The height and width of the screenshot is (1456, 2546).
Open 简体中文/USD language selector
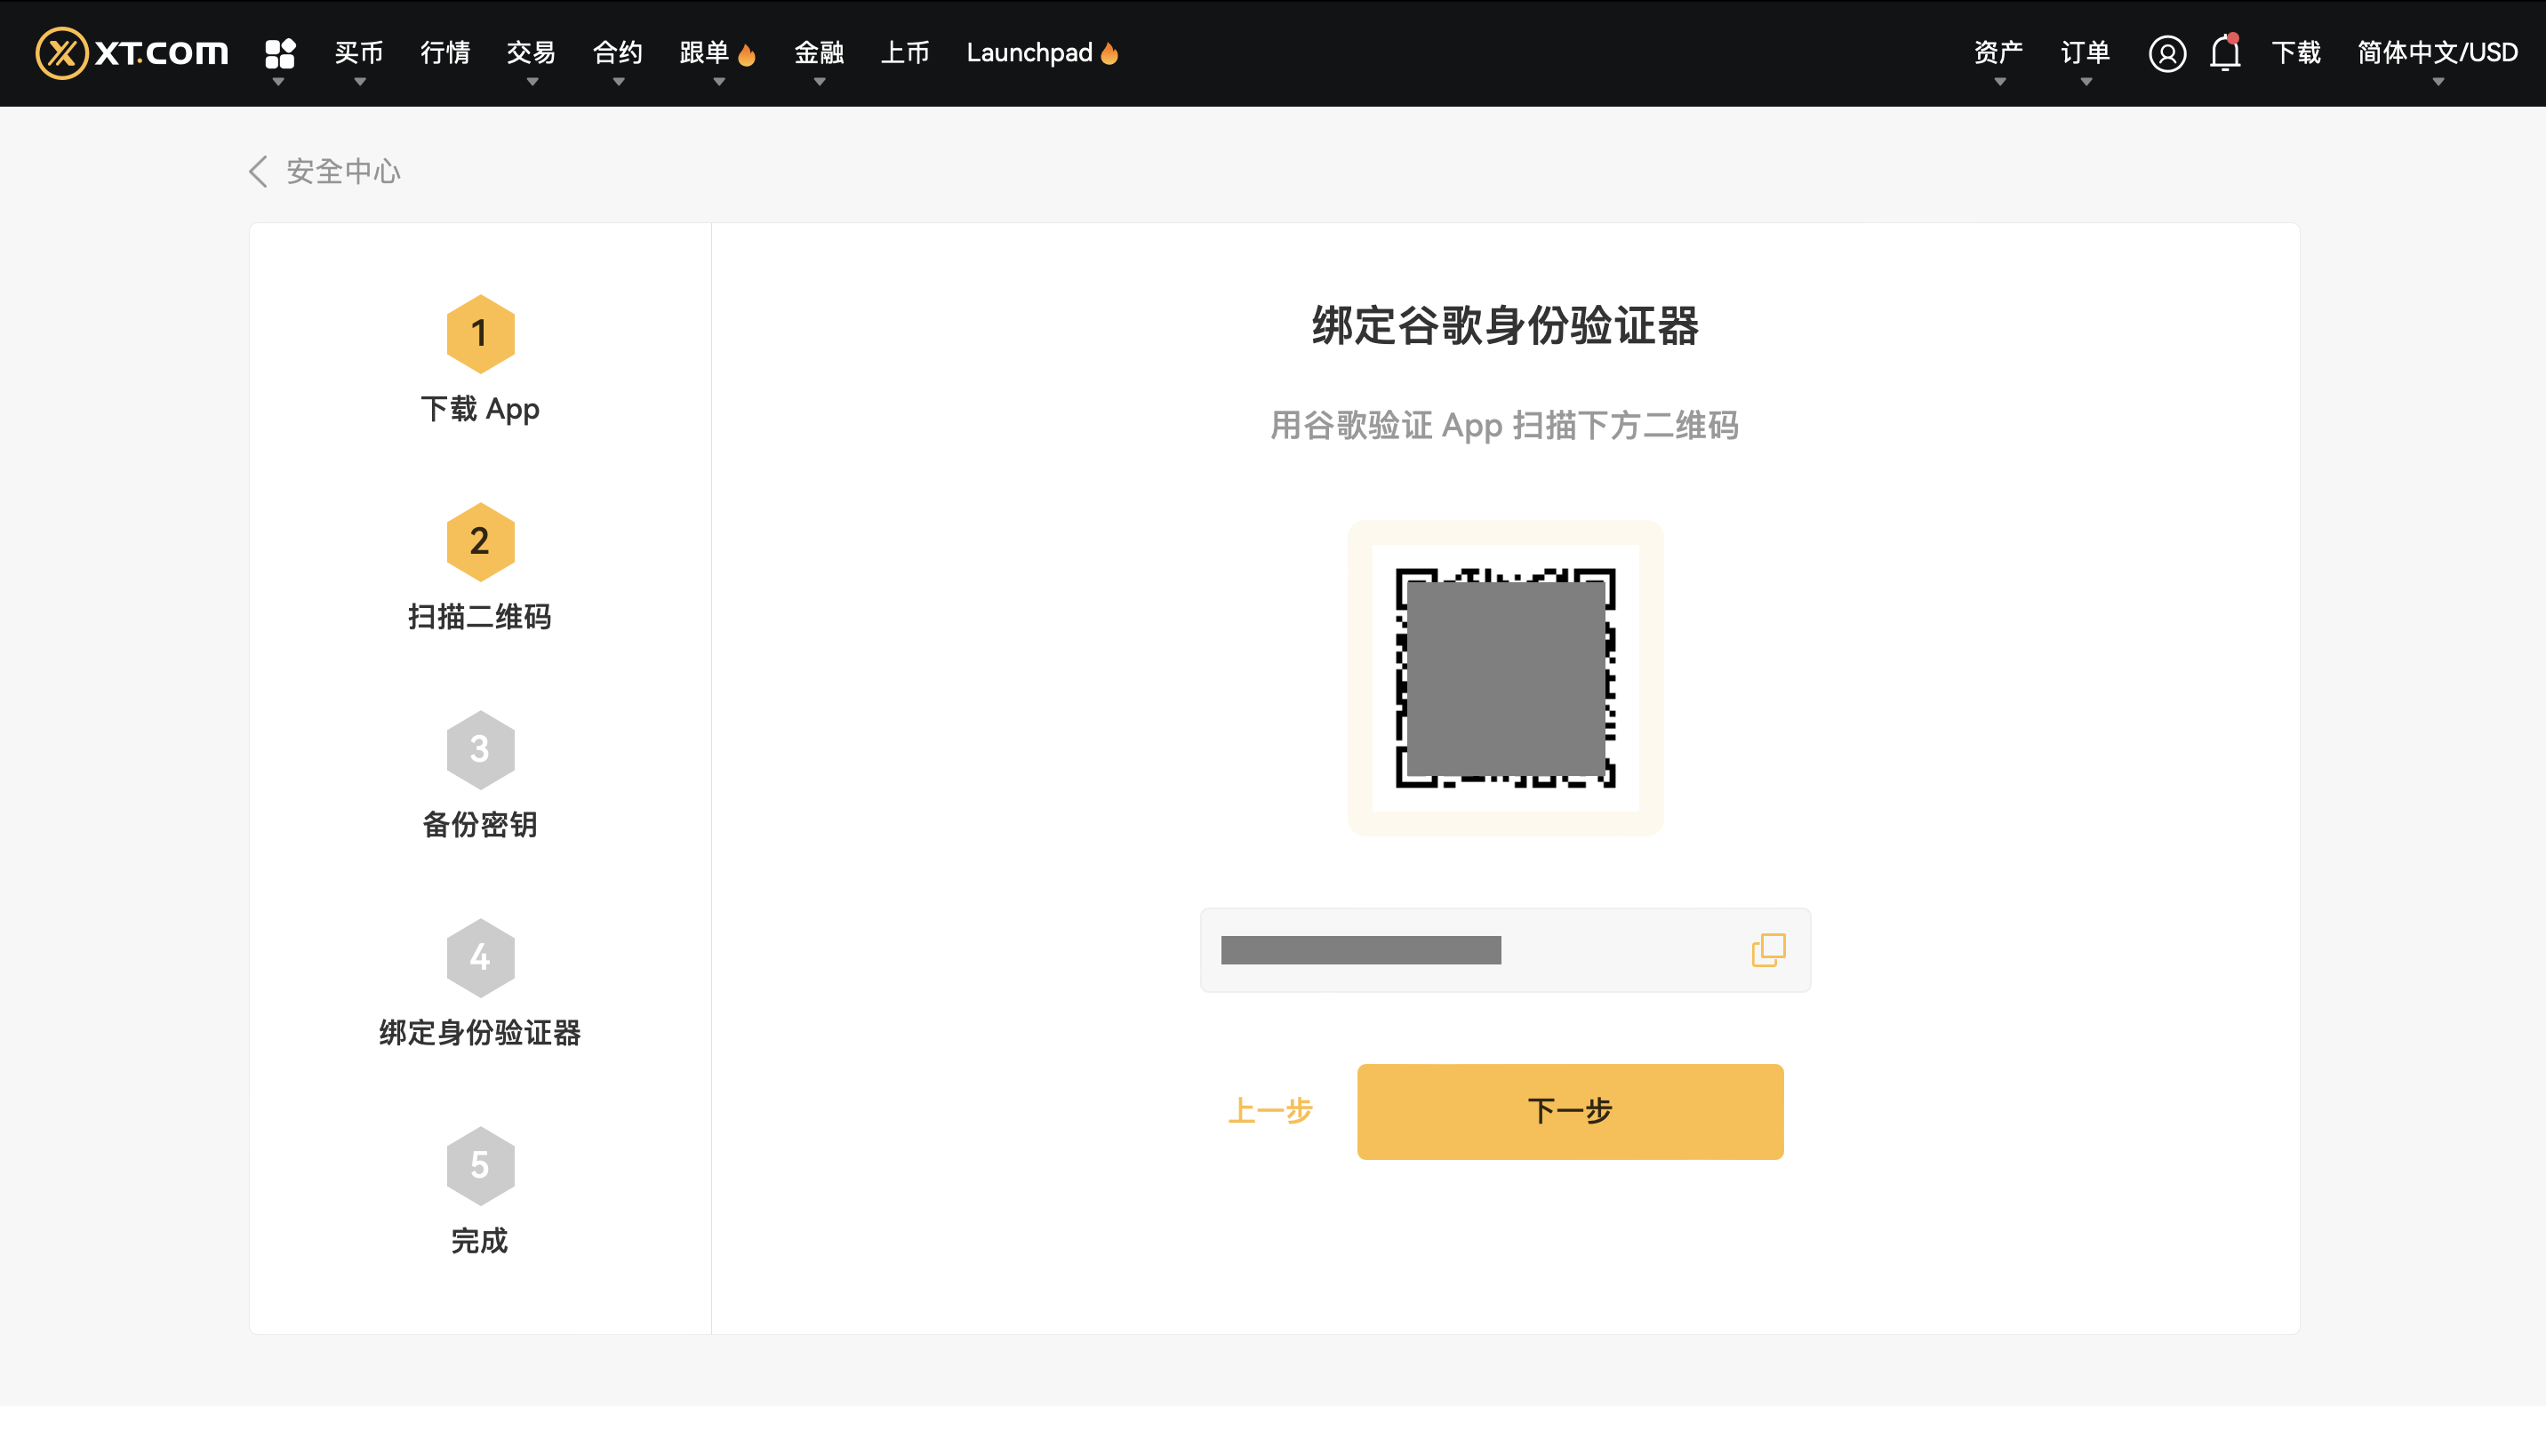(x=2437, y=53)
